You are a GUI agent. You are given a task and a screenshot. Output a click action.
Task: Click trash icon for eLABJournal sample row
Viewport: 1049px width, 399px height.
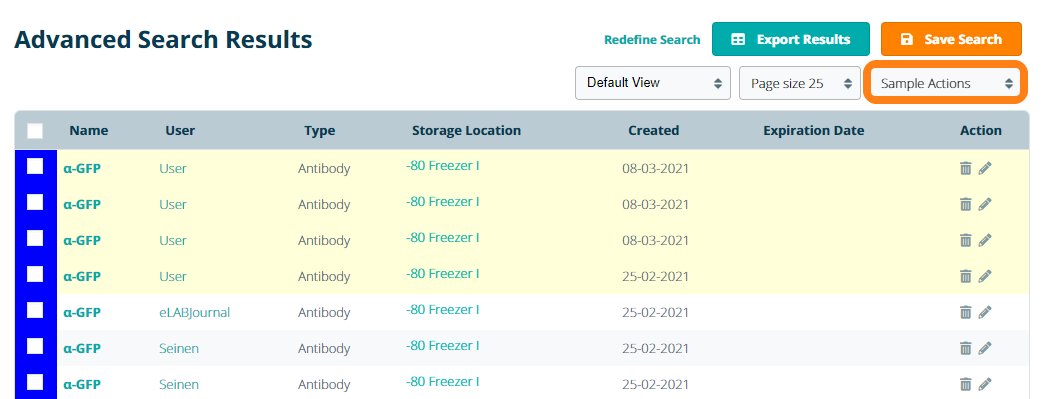coord(965,312)
